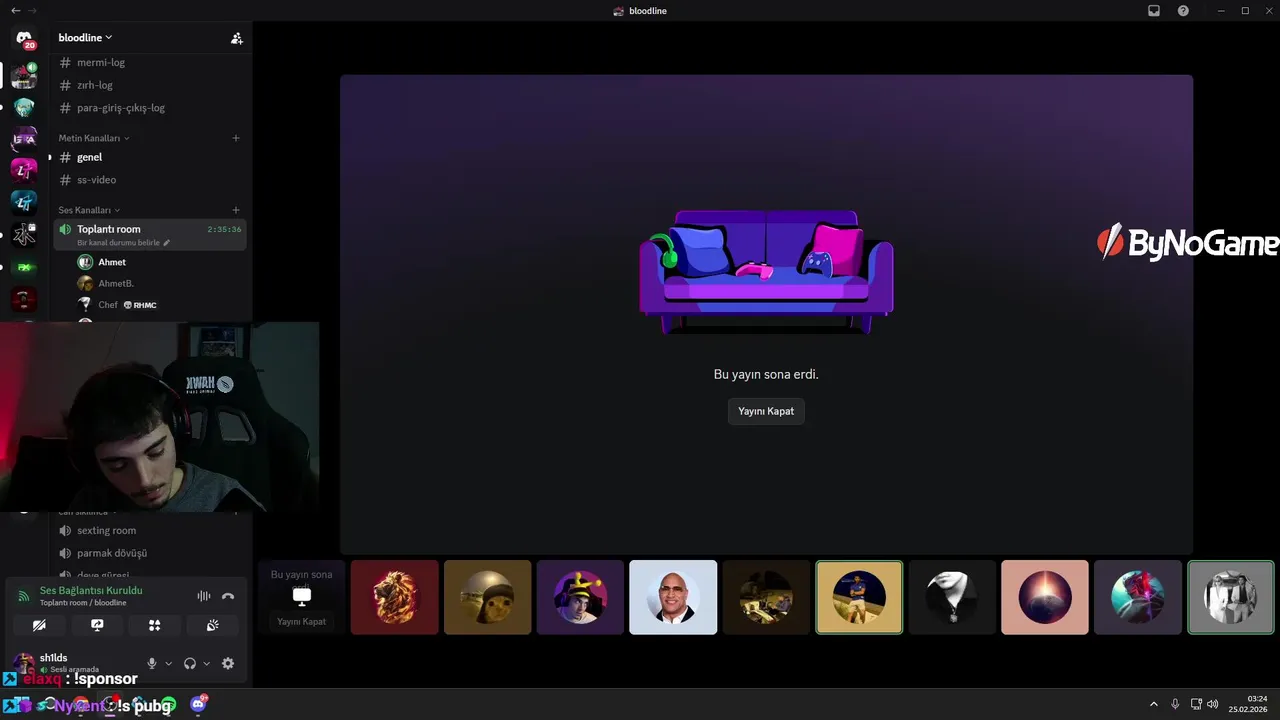Check voice connection signal icon
The image size is (1280, 720).
coord(24,596)
